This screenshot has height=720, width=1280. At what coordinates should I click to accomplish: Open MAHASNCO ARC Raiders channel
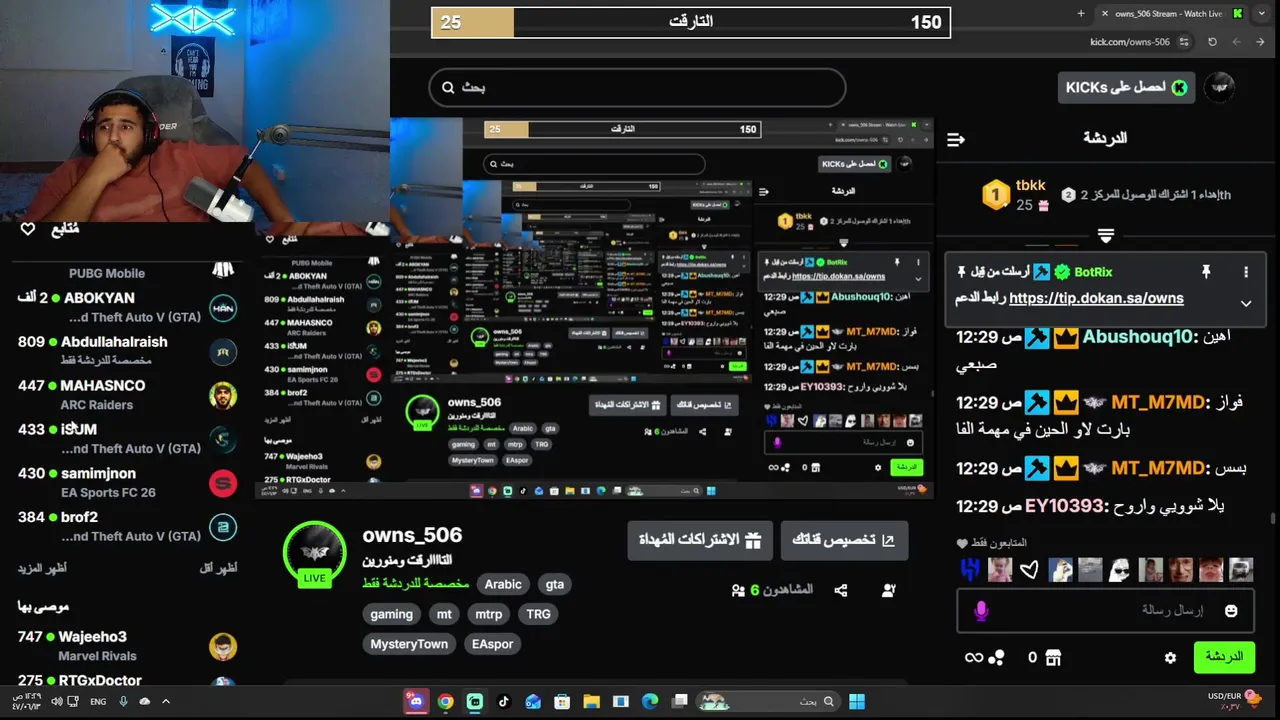[x=127, y=395]
